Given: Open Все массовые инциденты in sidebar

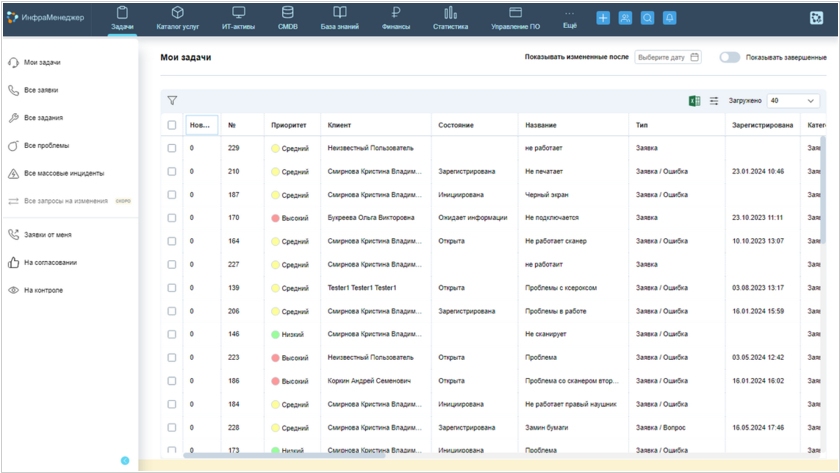Looking at the screenshot, I should (56, 174).
